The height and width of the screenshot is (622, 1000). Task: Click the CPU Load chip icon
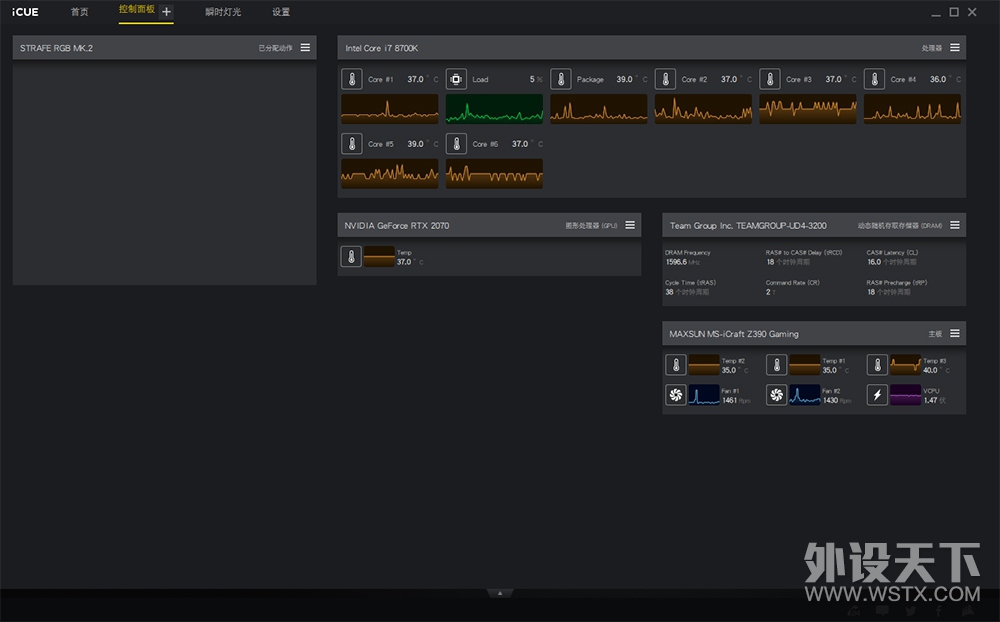click(456, 79)
